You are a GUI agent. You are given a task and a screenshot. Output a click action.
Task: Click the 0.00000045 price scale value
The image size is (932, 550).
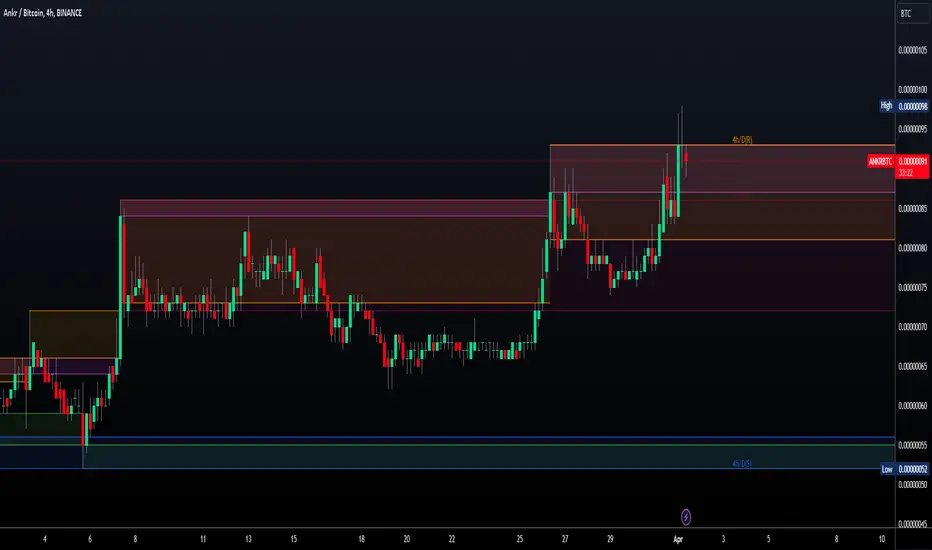912,524
